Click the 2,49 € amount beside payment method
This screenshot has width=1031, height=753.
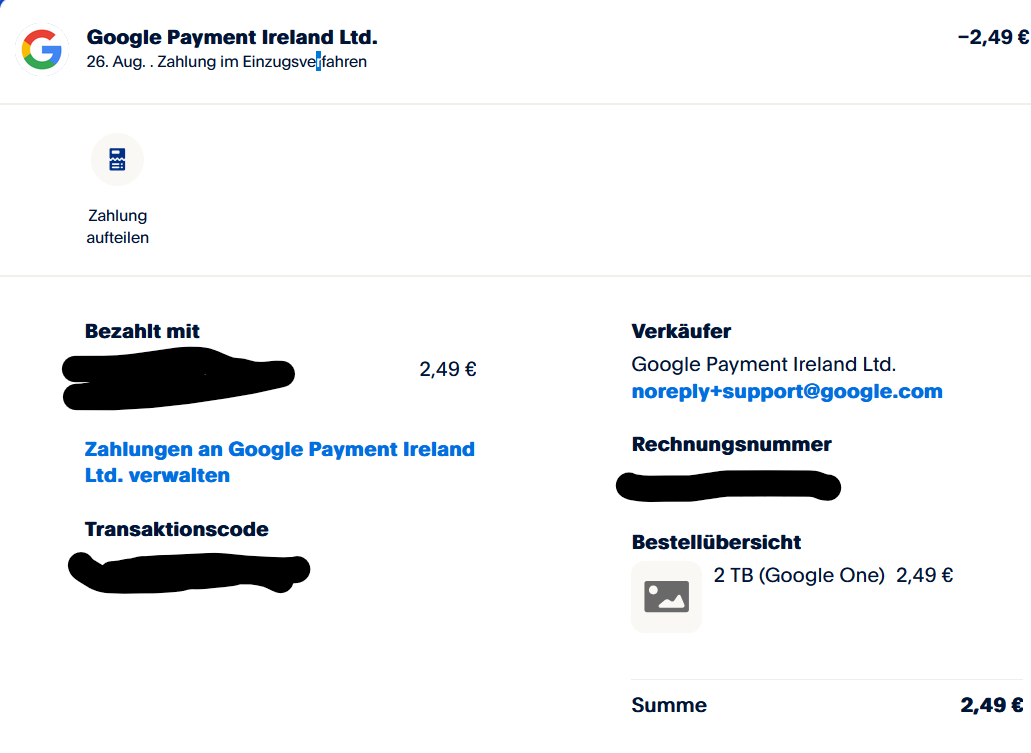coord(448,369)
